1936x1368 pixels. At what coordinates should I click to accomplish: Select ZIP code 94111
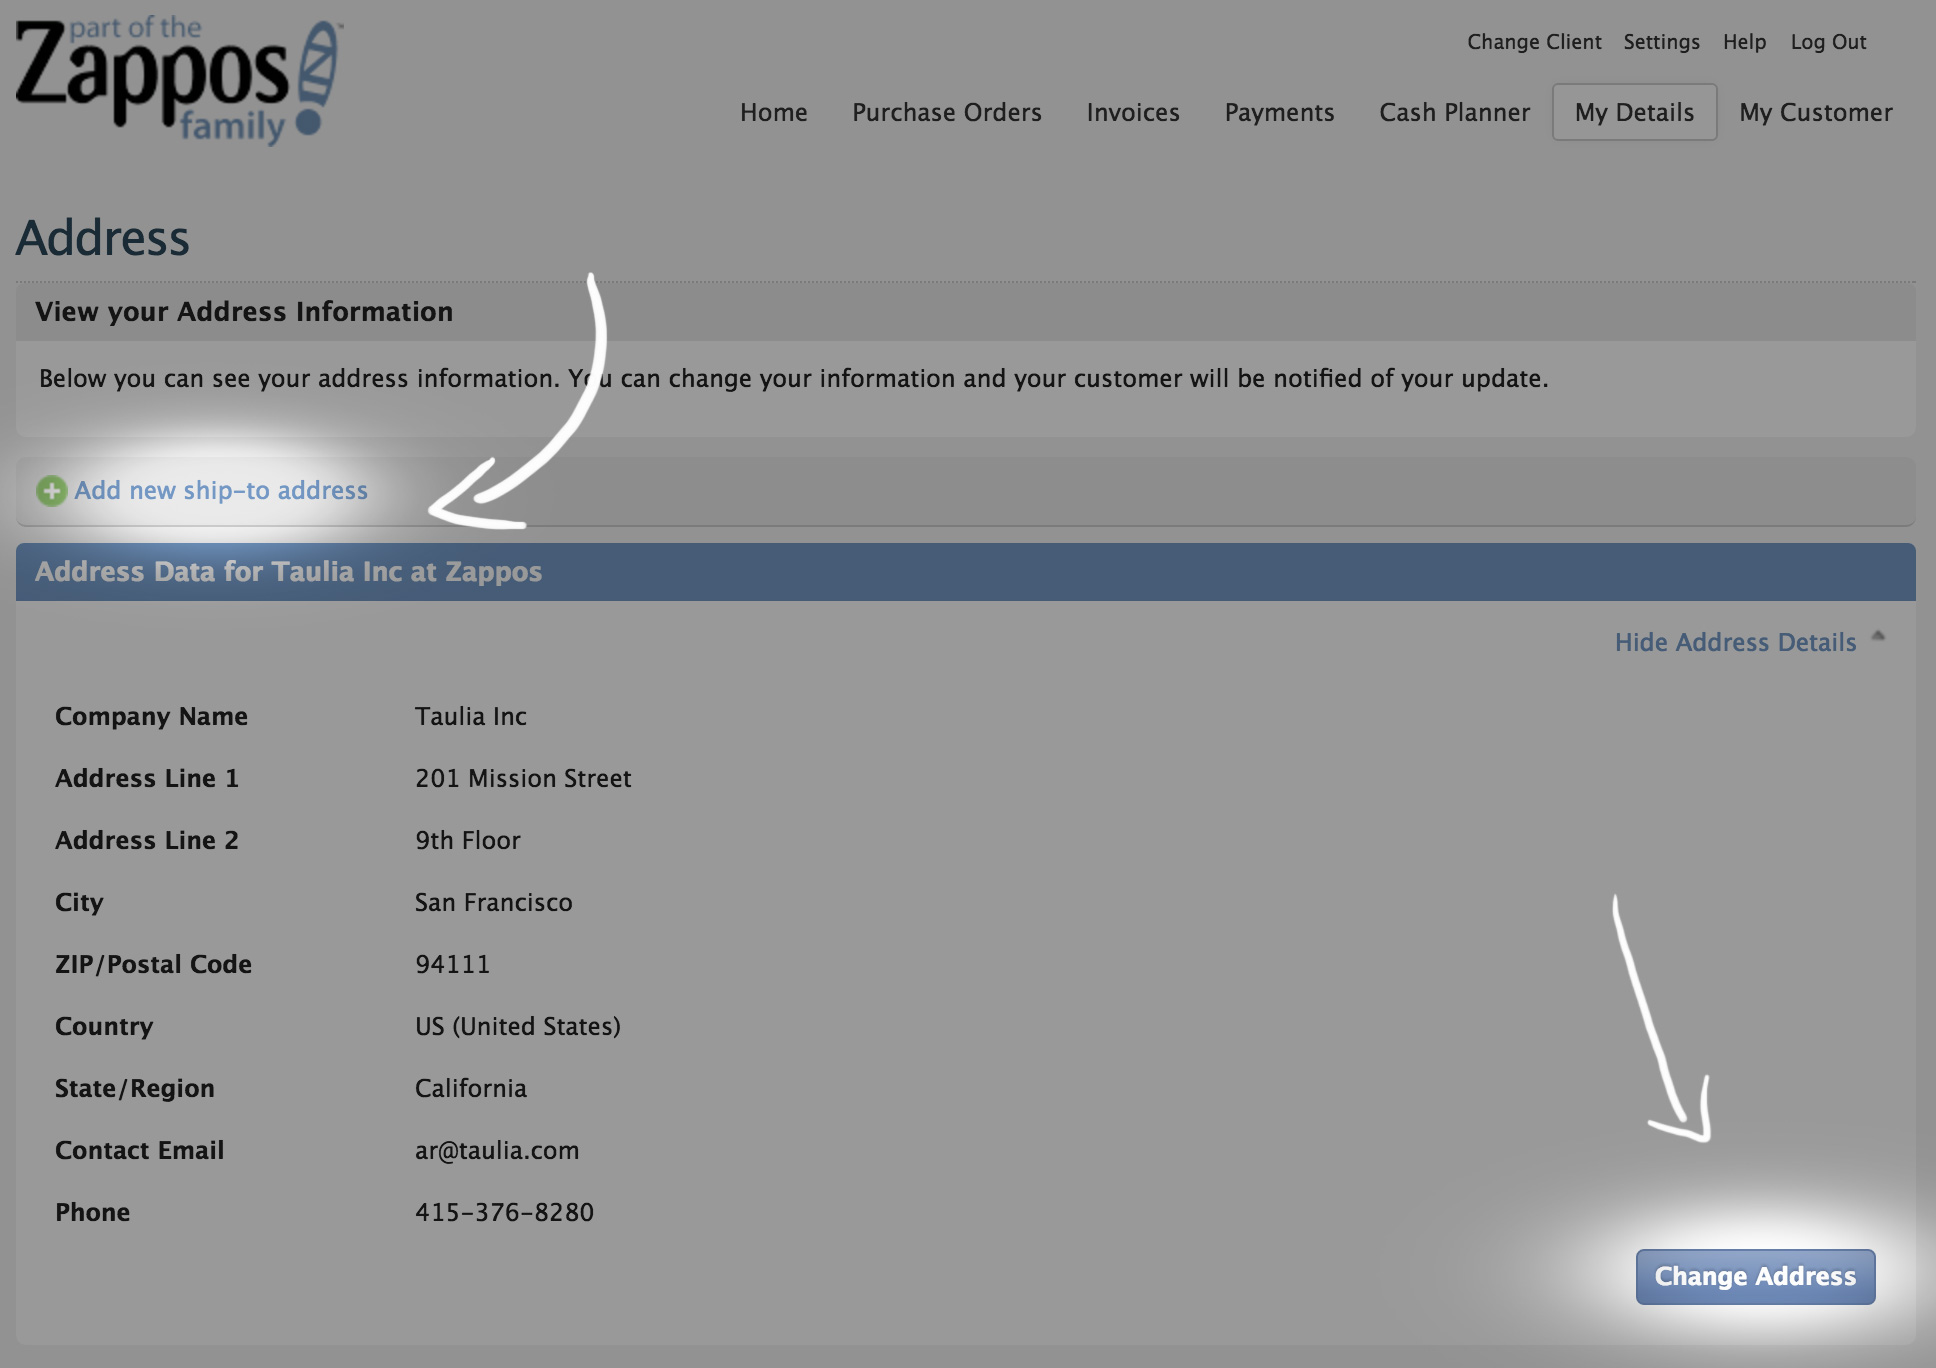pyautogui.click(x=452, y=964)
